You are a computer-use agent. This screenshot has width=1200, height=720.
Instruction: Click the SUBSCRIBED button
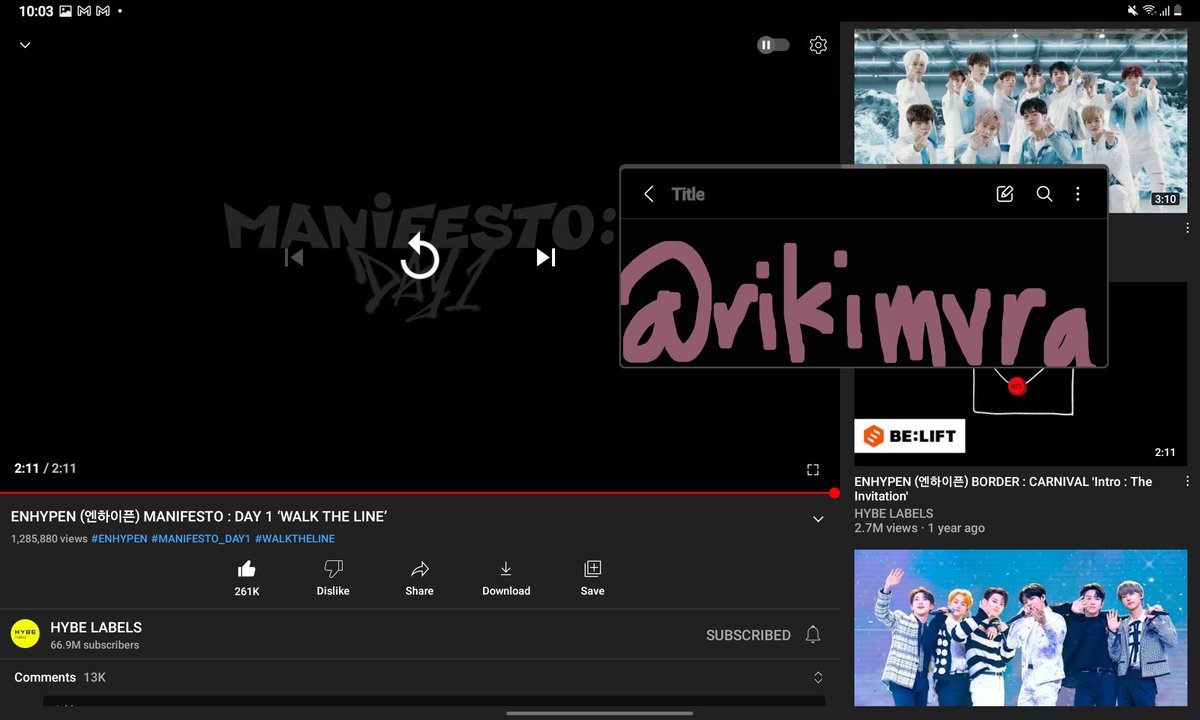748,635
